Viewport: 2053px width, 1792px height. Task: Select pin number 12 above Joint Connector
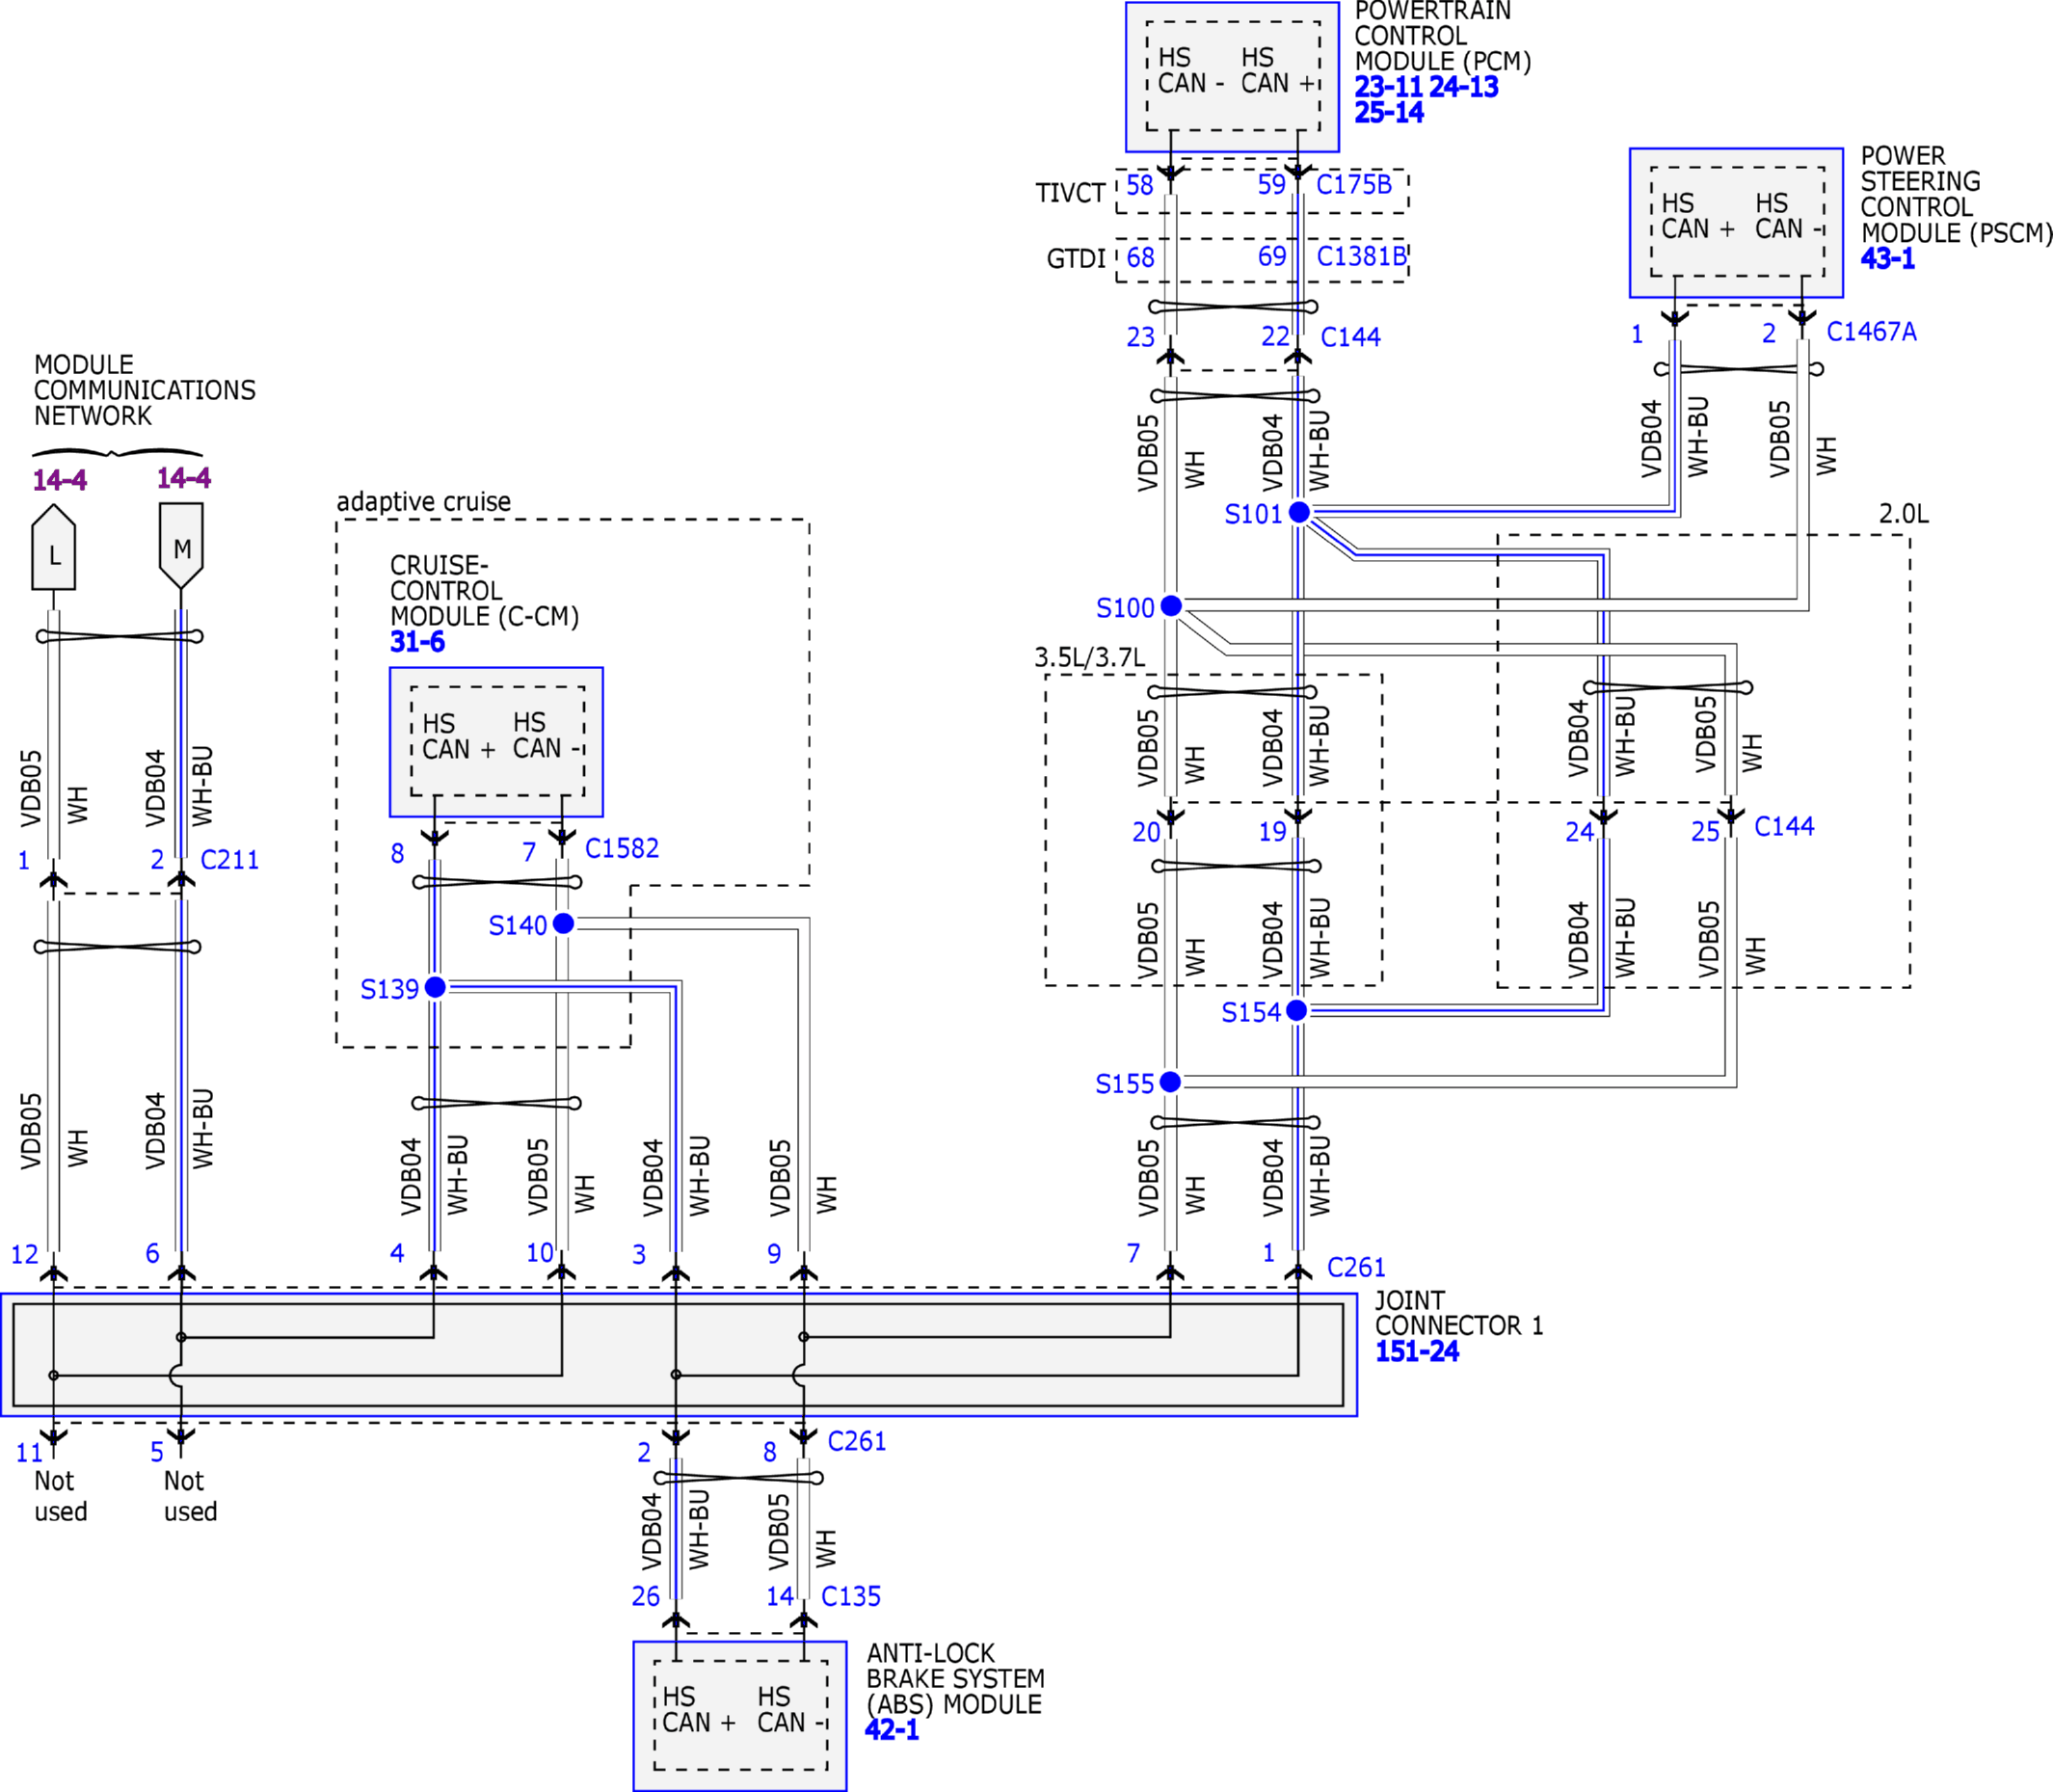coord(24,1254)
